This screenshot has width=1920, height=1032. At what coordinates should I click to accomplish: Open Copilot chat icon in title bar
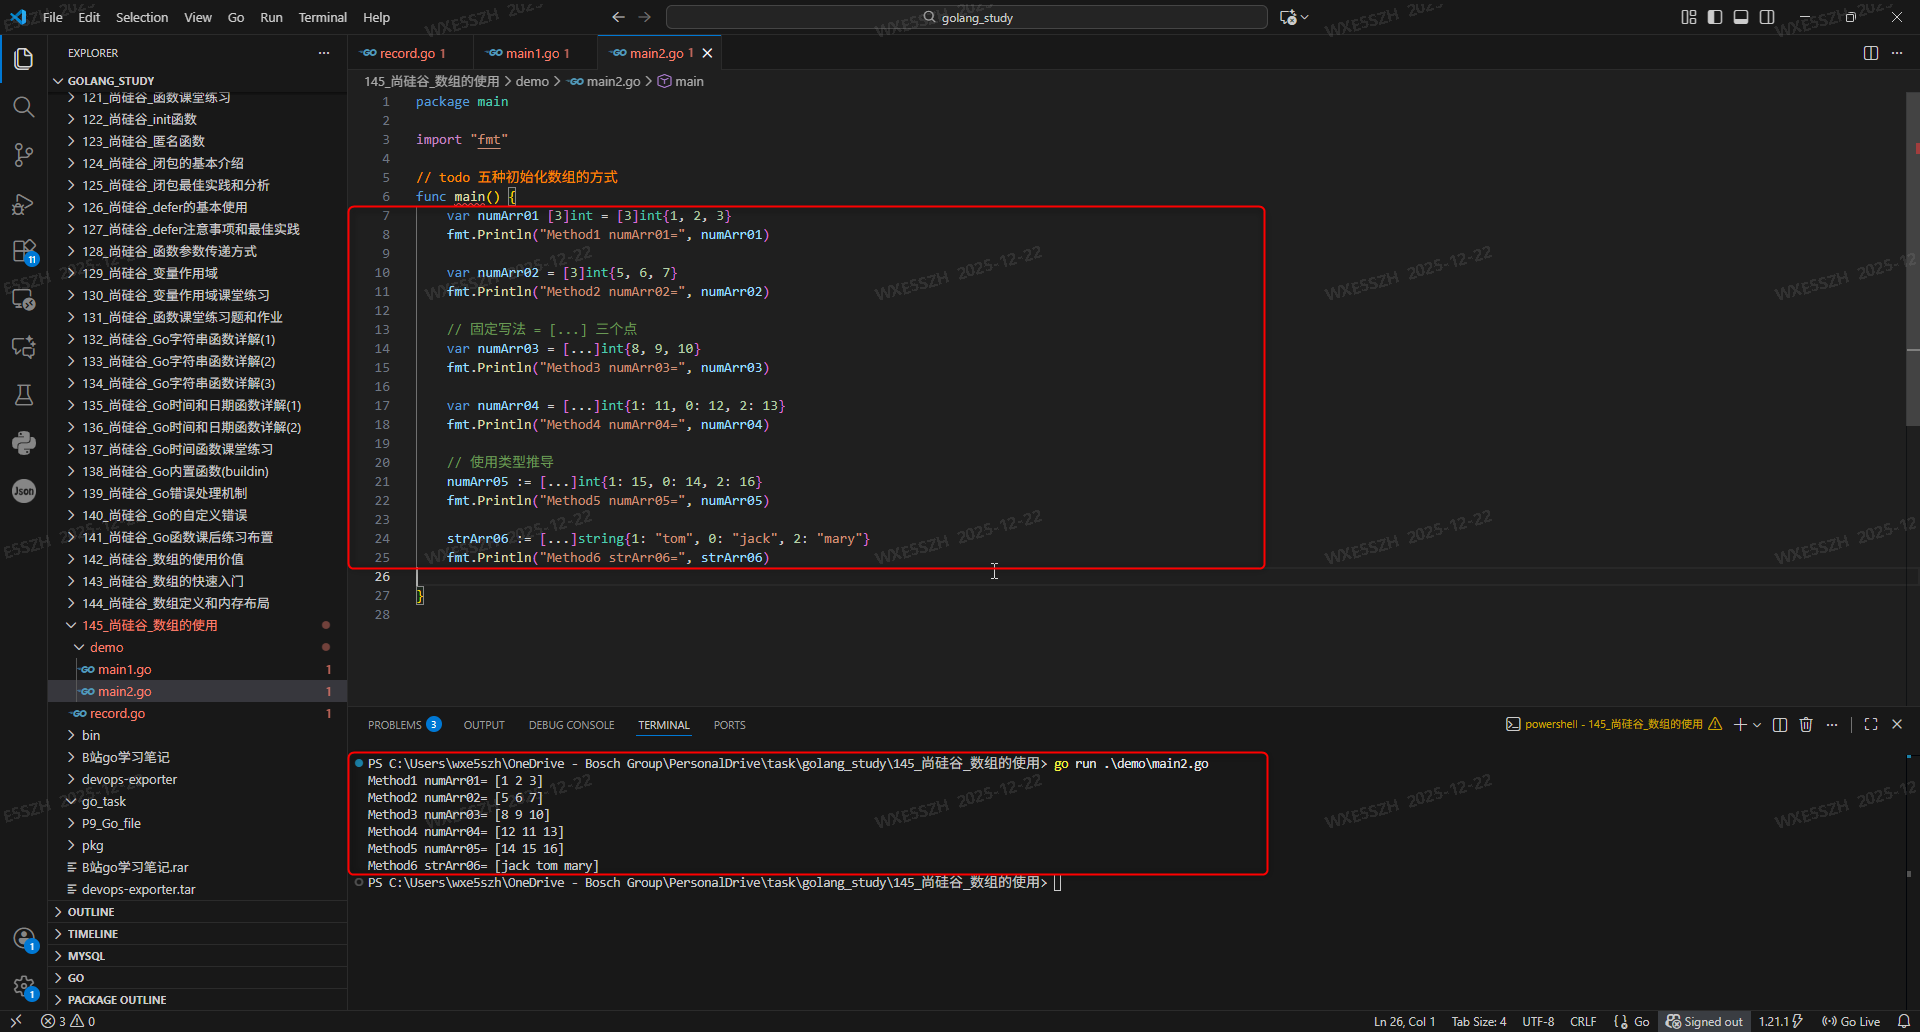click(x=1288, y=17)
